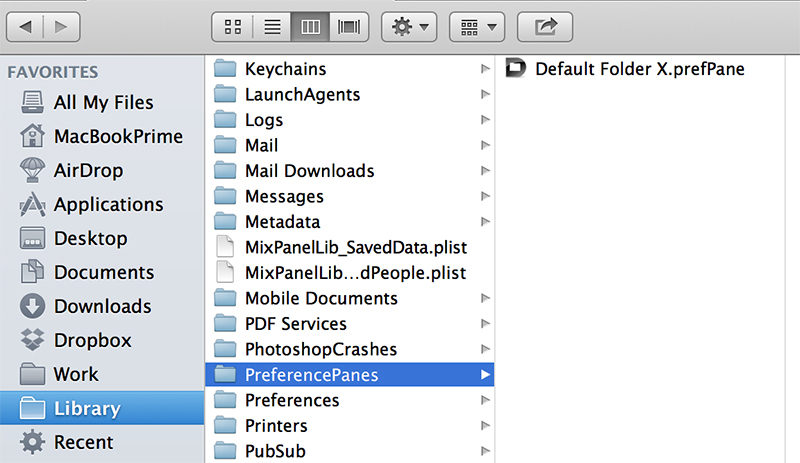
Task: Select the LaunchAgents folder
Action: point(349,94)
